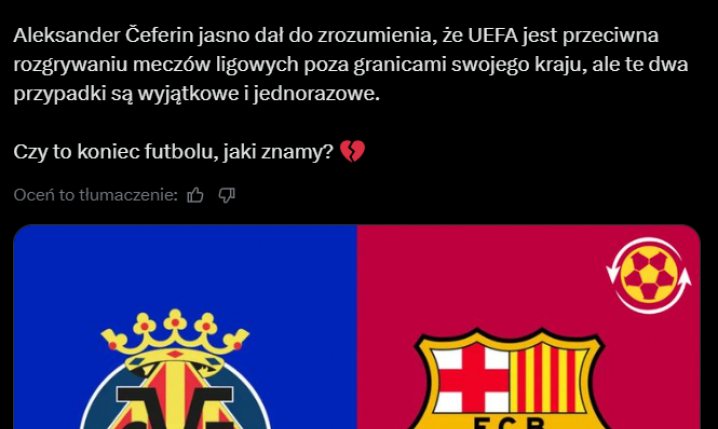Viewport: 718px width, 429px height.
Task: Click the FC Barcelona crest
Action: tap(511, 378)
